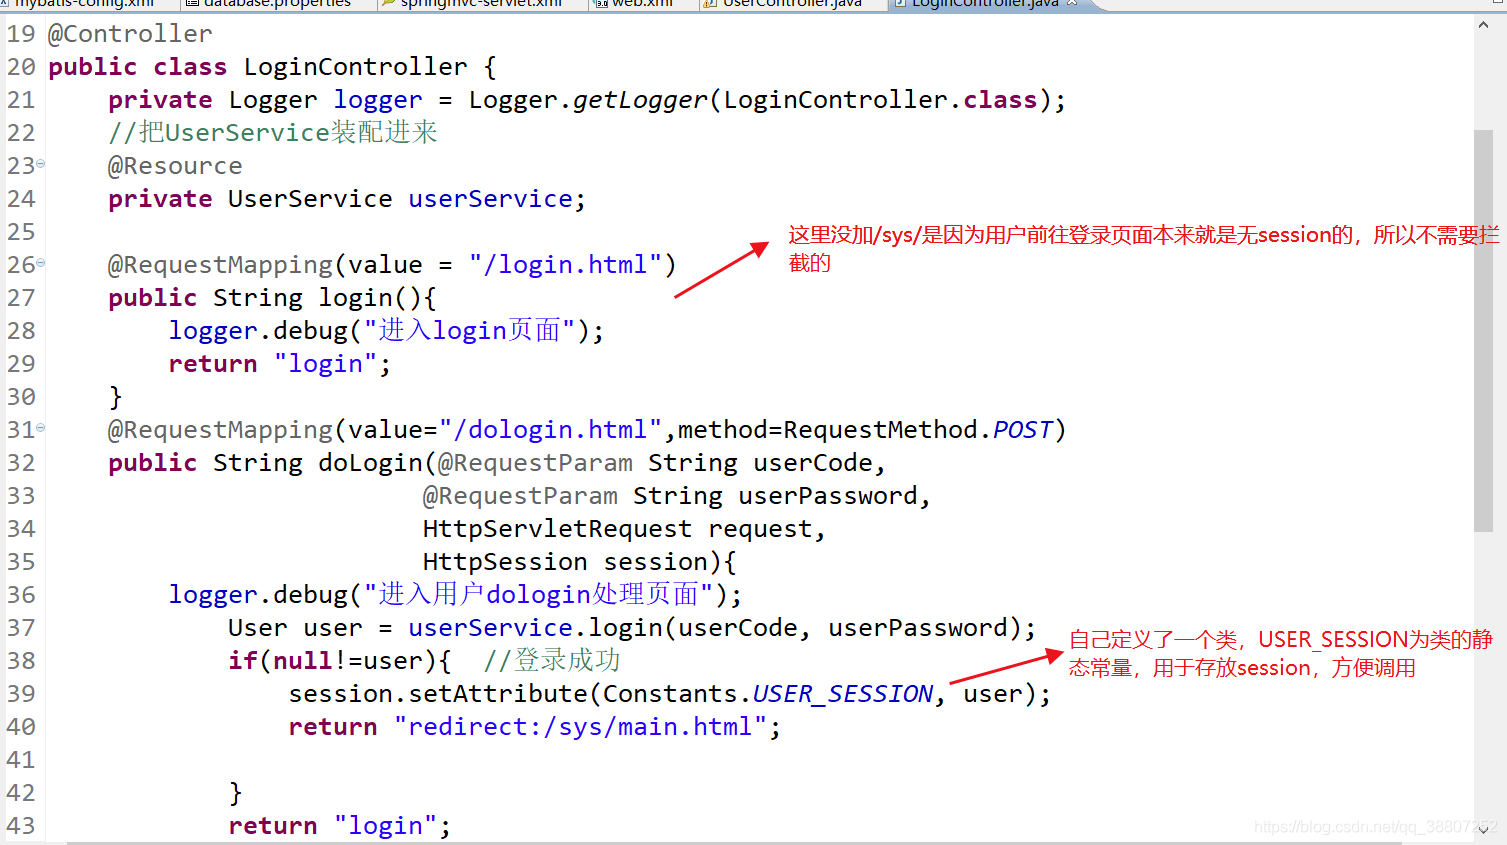Click the login() method name on line 27
This screenshot has height=845, width=1507.
(355, 298)
